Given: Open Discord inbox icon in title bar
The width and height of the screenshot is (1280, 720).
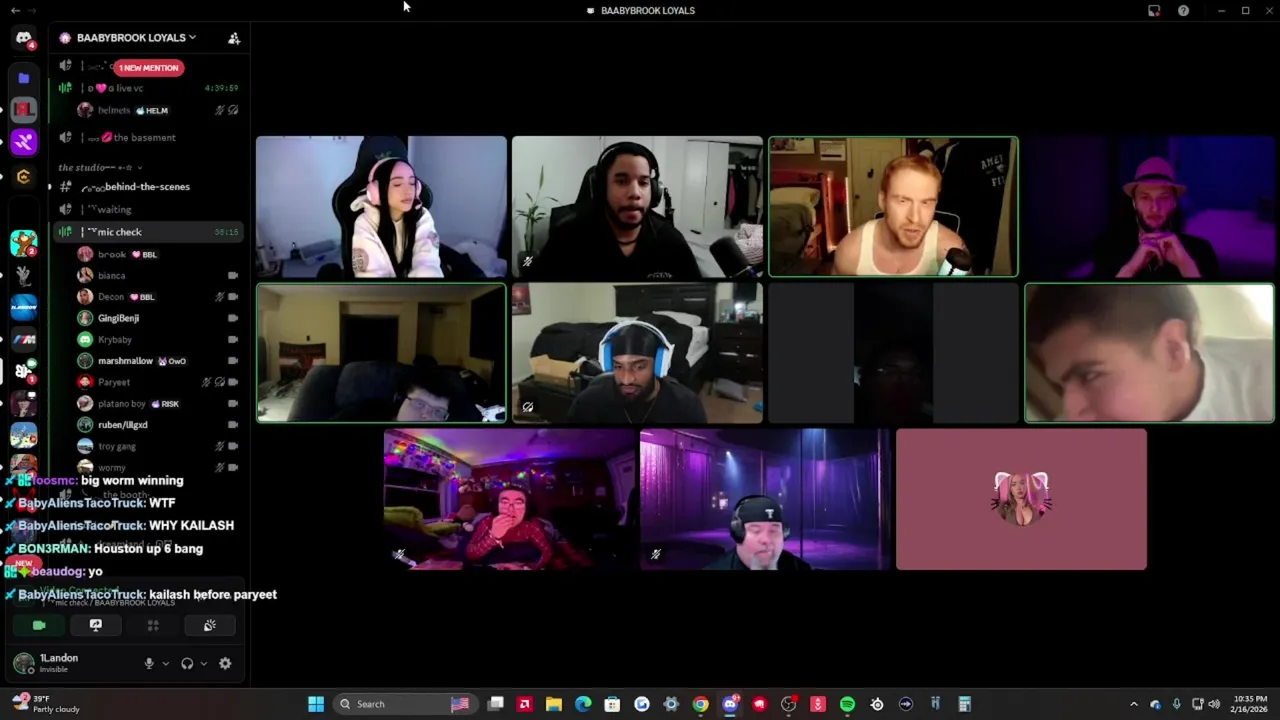Looking at the screenshot, I should coord(1154,11).
